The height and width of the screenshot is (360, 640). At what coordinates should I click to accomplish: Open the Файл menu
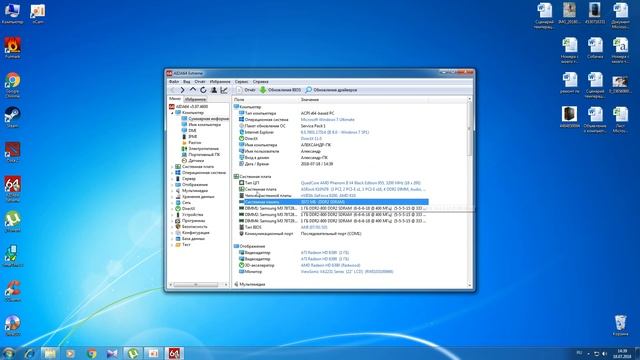point(174,82)
